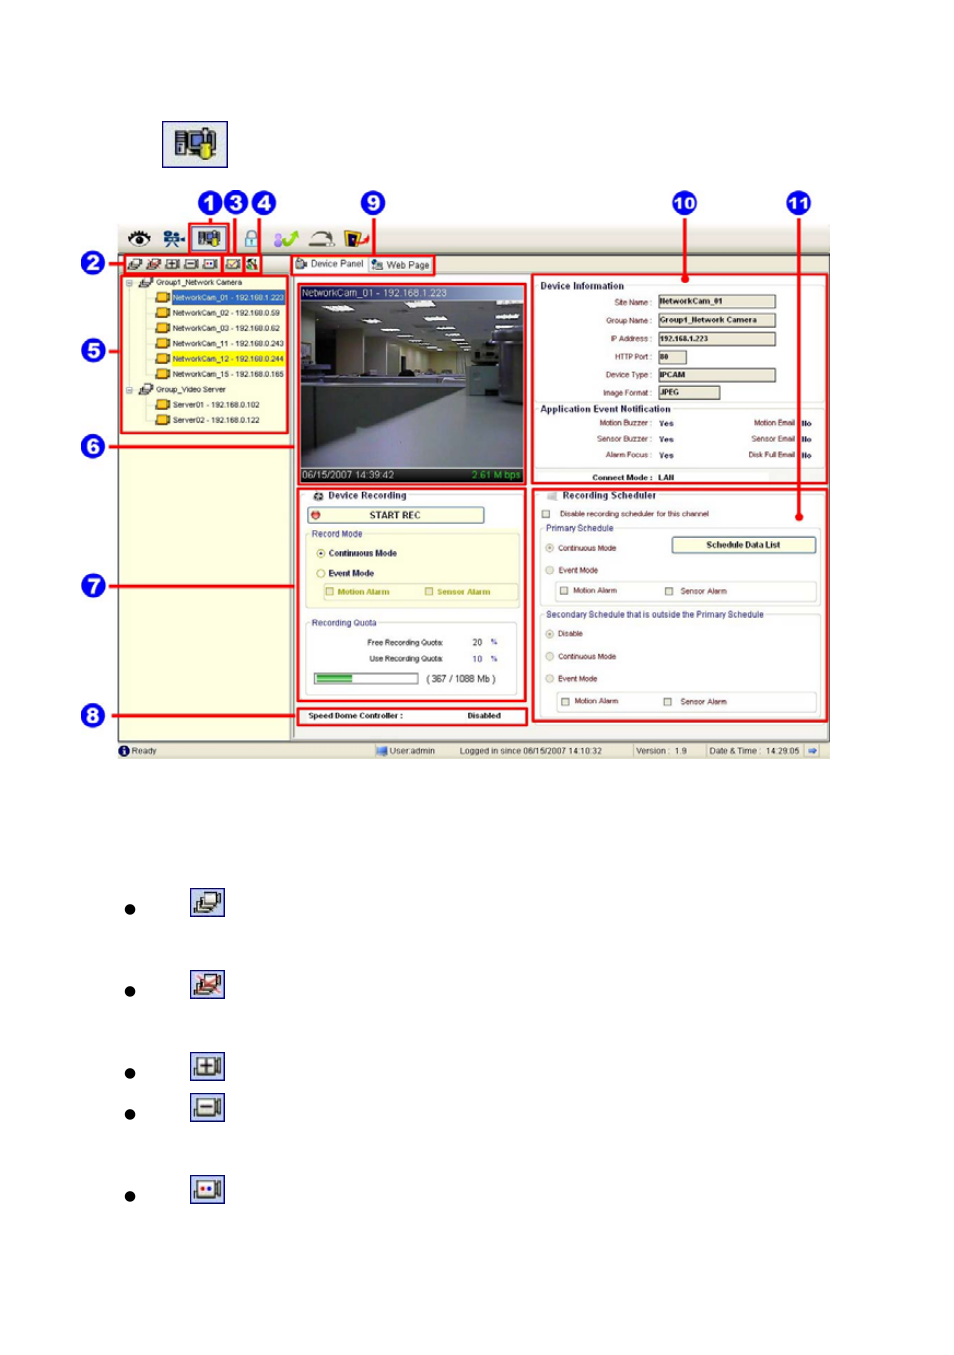Screen dimensions: 954x1355
Task: Open the Schedule Data List
Action: point(743,545)
